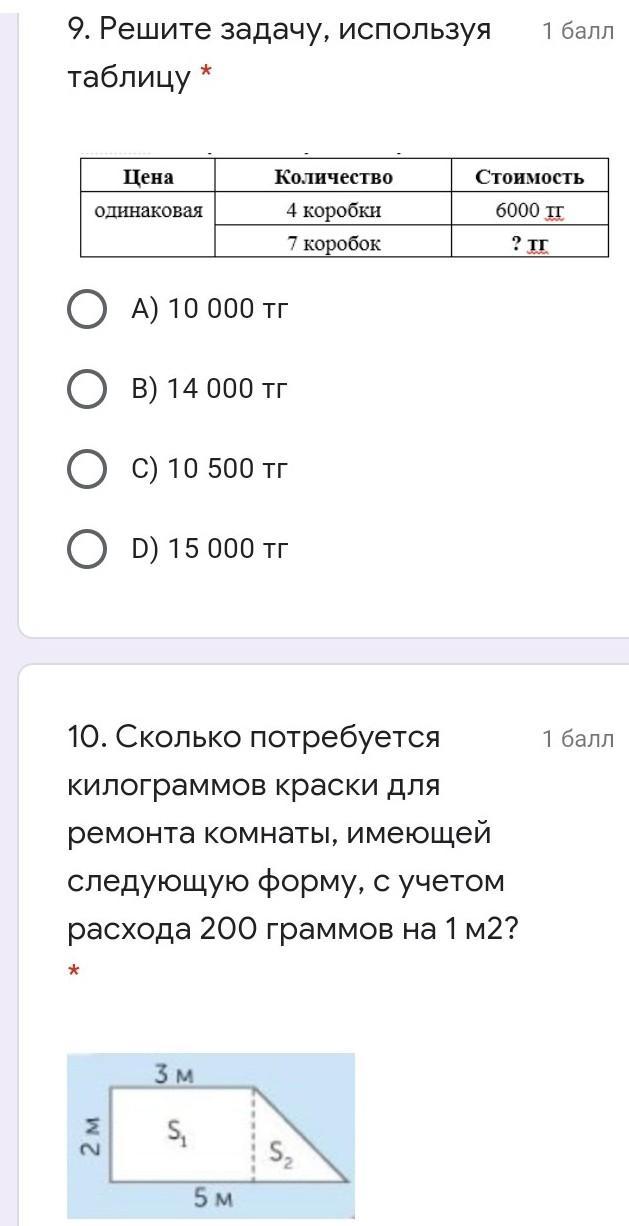The height and width of the screenshot is (1226, 629).
Task: Click the '4 коробки' table cell
Action: (333, 211)
